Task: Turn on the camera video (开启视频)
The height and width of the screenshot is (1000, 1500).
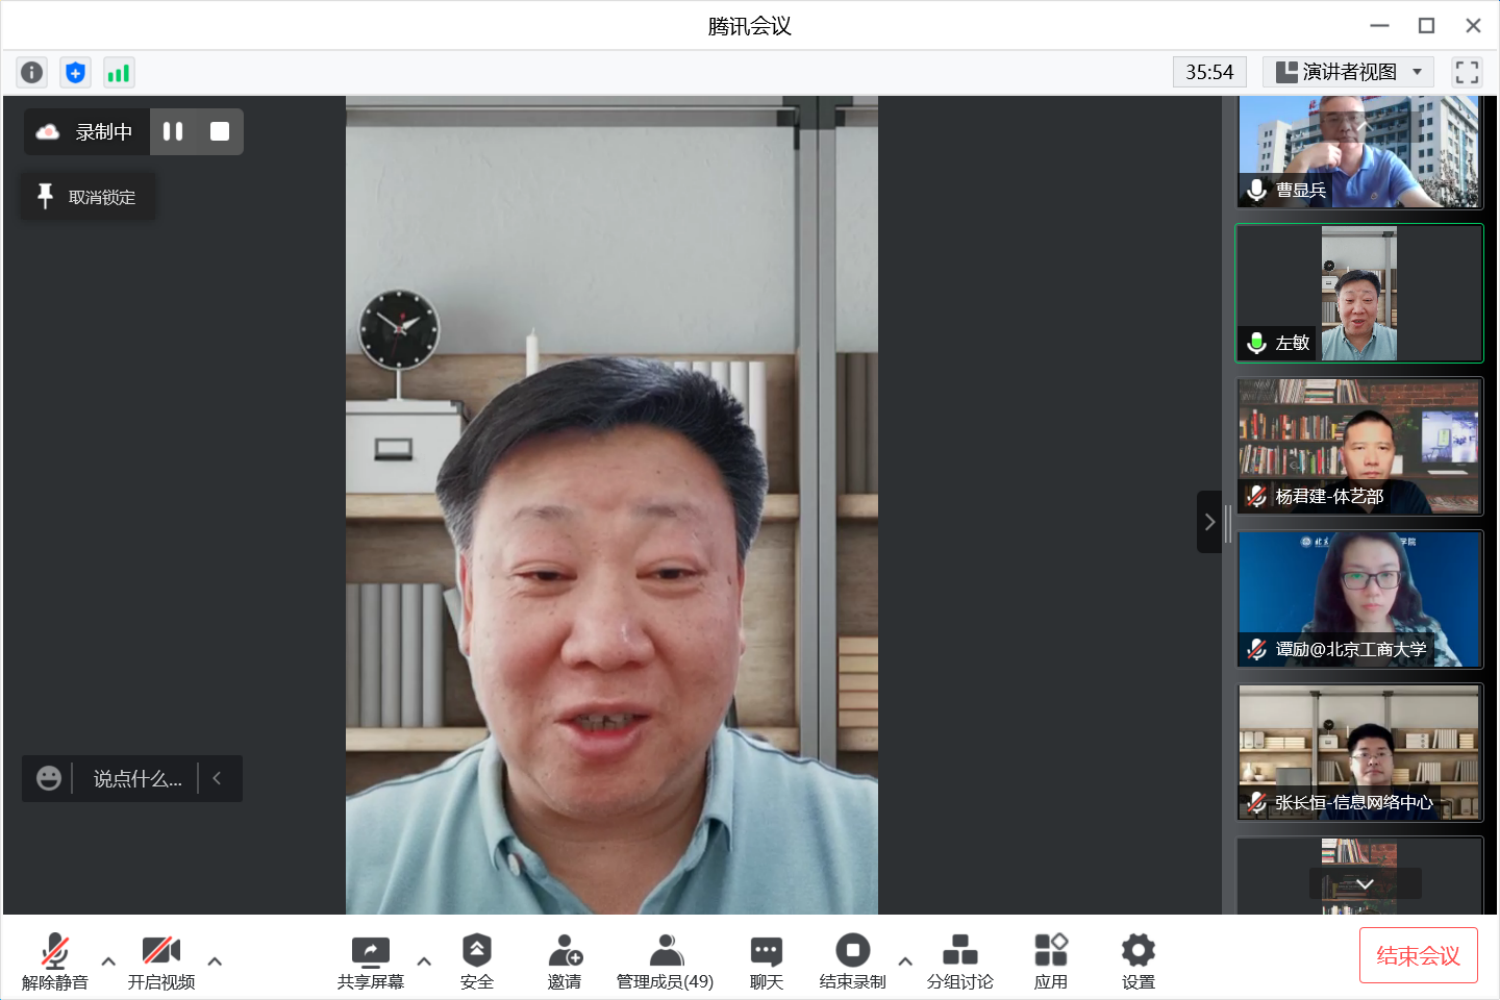Action: [x=161, y=961]
